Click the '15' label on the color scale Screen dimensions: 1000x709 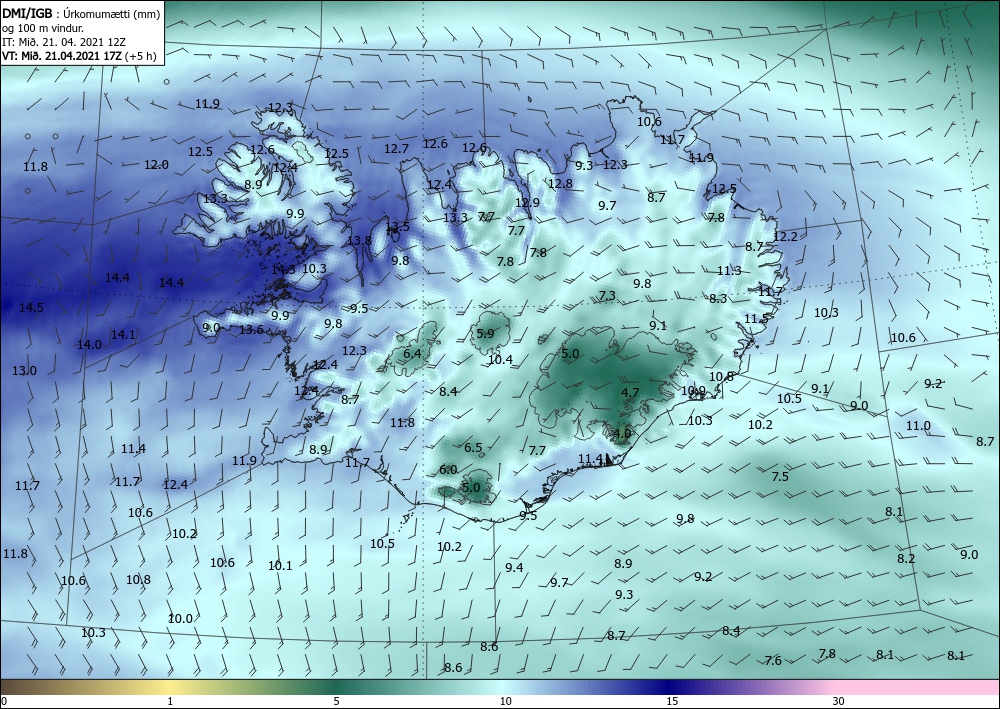[672, 701]
